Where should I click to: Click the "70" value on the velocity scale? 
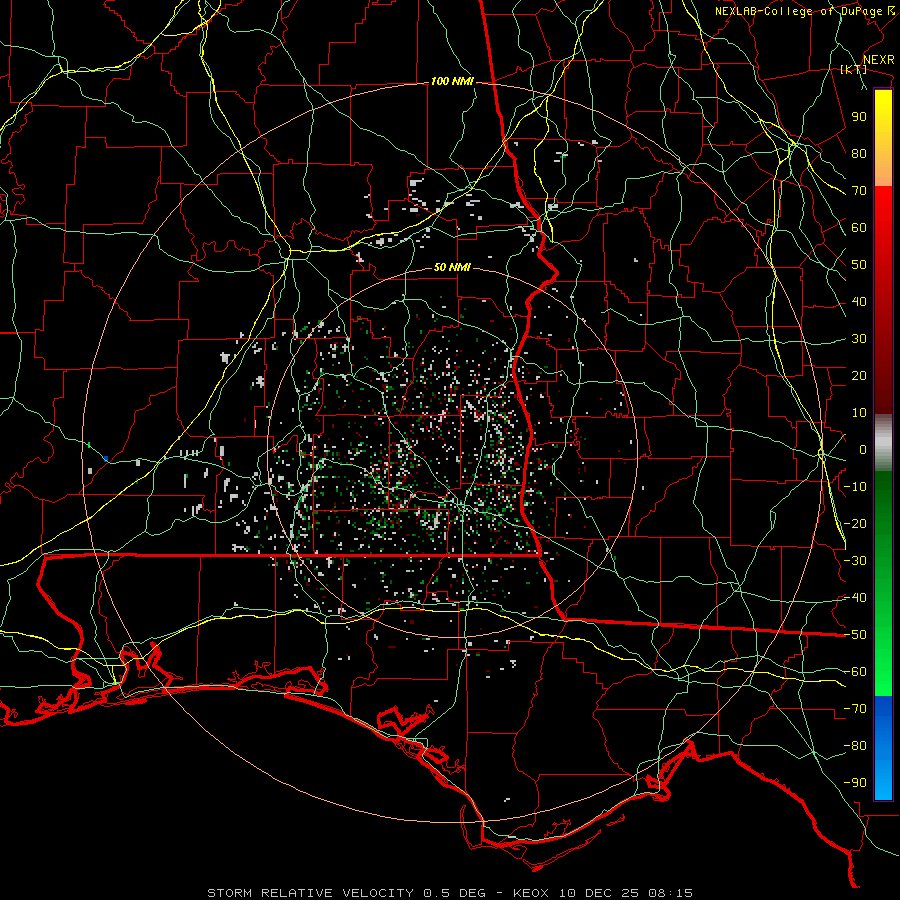coord(859,191)
